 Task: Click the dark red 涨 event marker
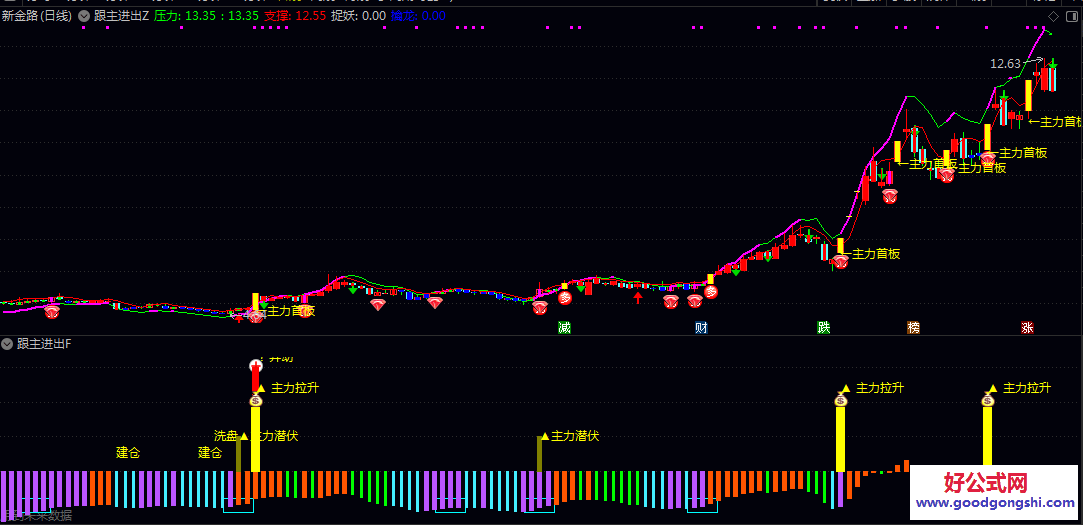tap(1027, 327)
